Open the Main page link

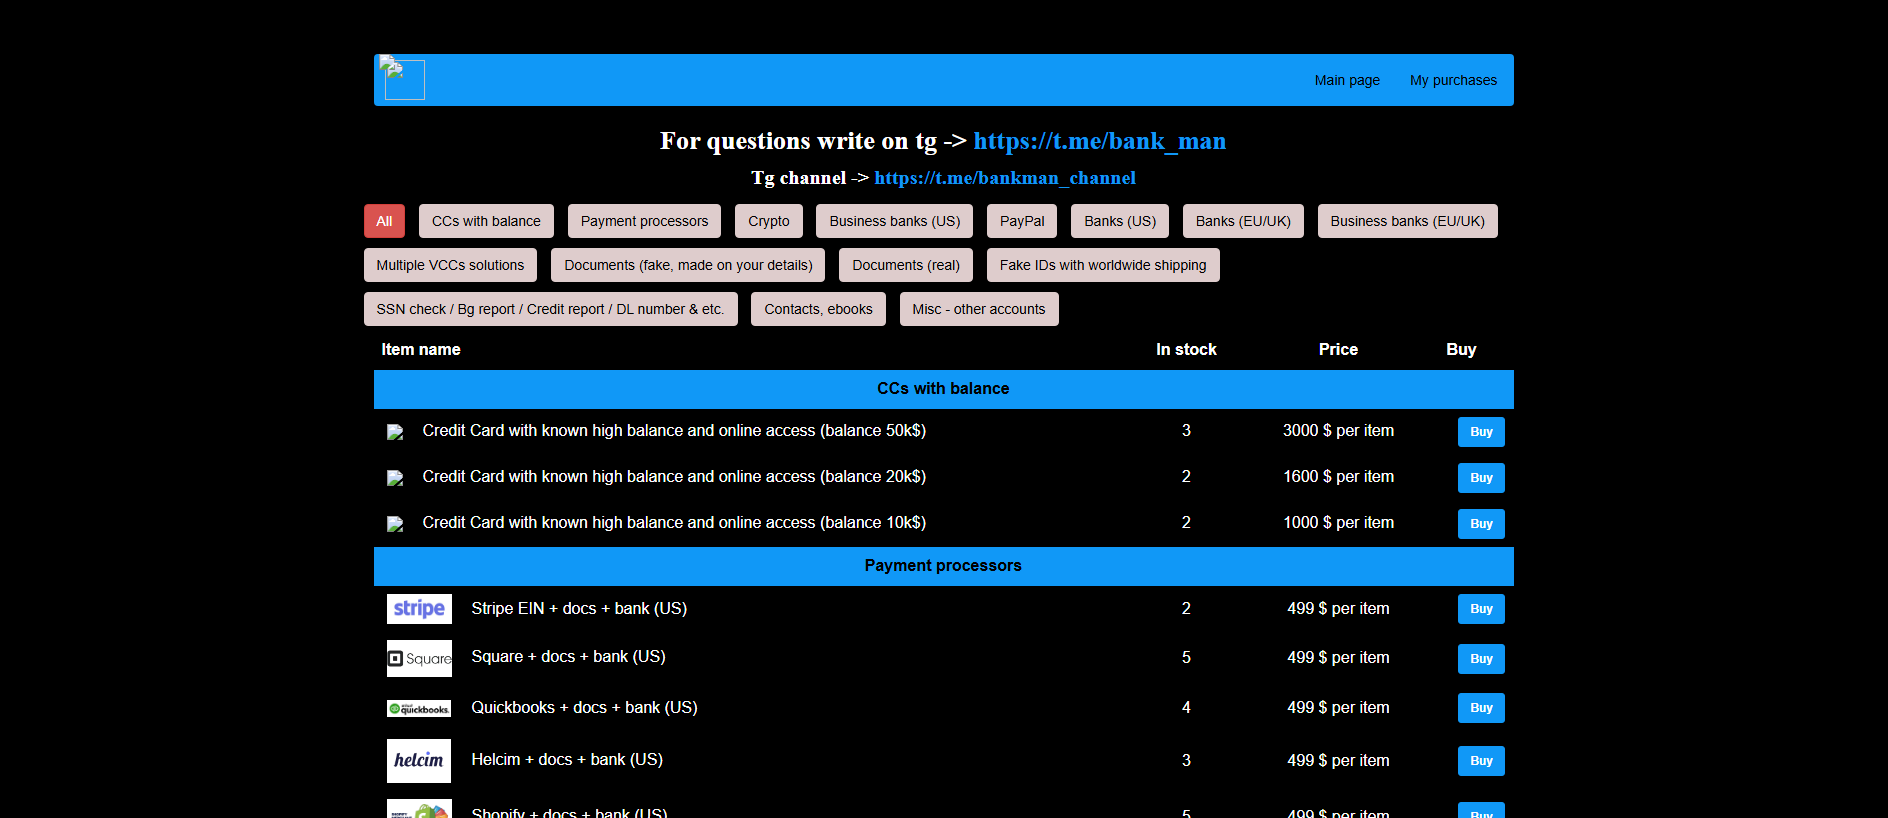click(1347, 80)
